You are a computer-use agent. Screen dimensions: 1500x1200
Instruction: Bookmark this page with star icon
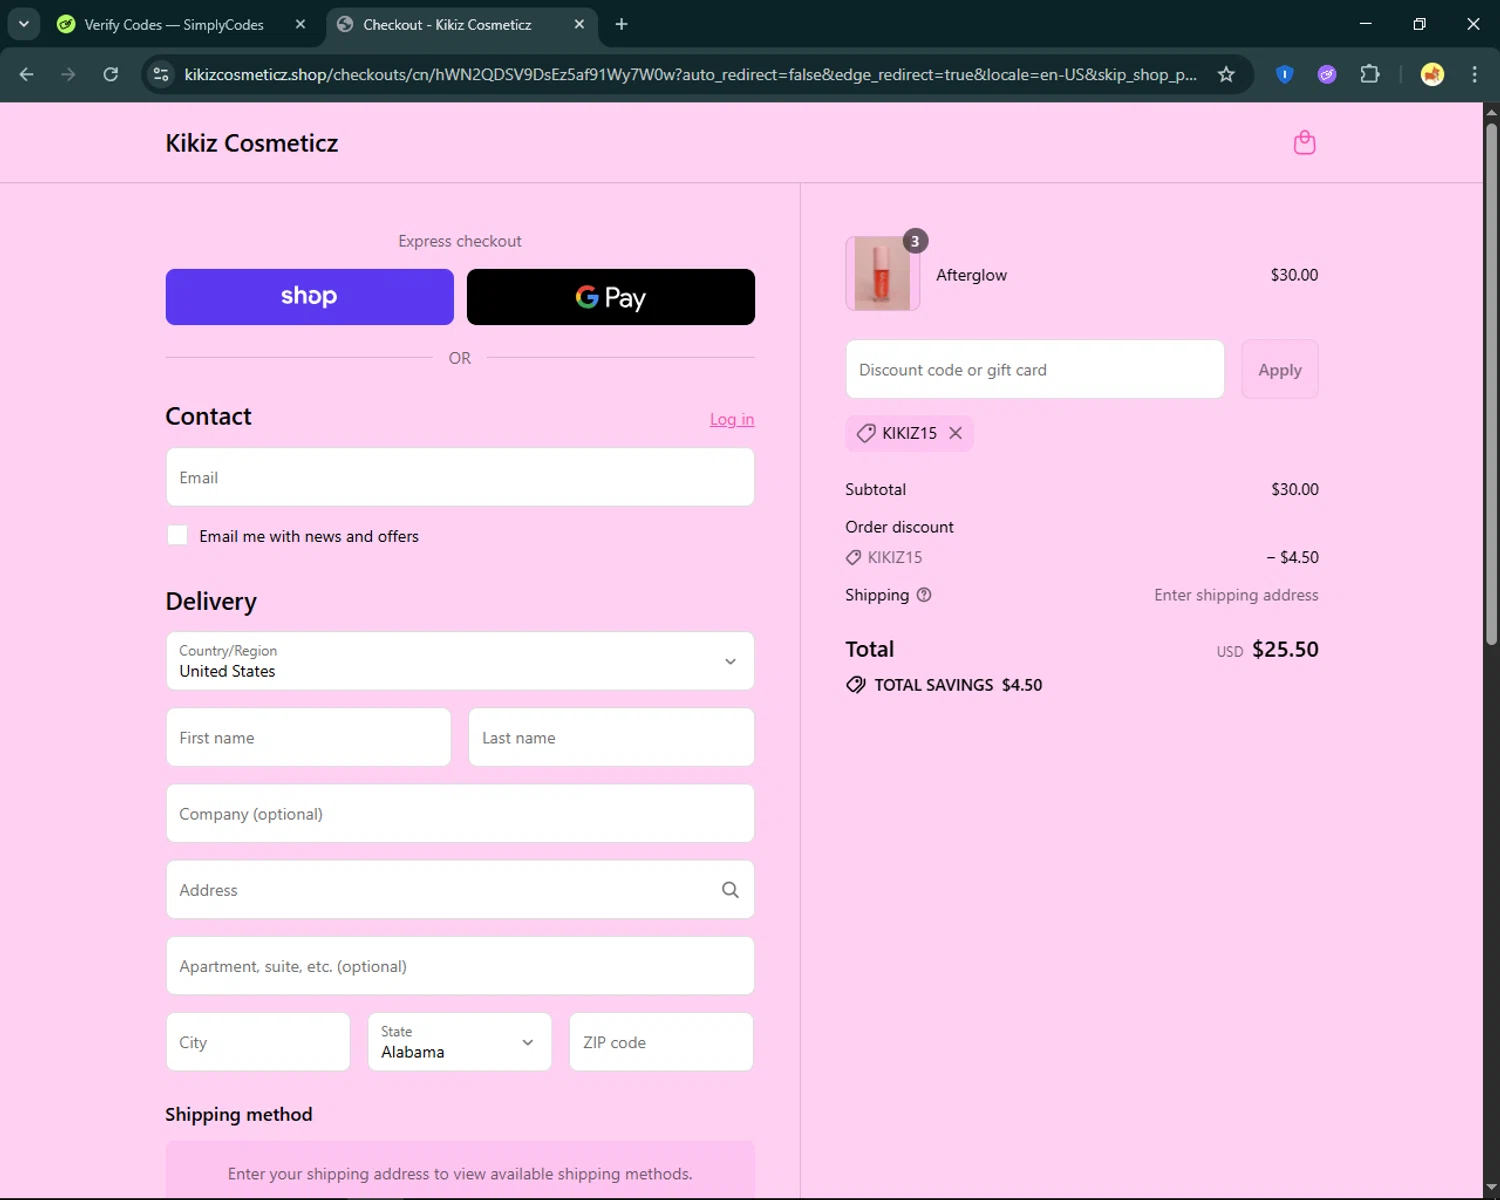tap(1226, 74)
